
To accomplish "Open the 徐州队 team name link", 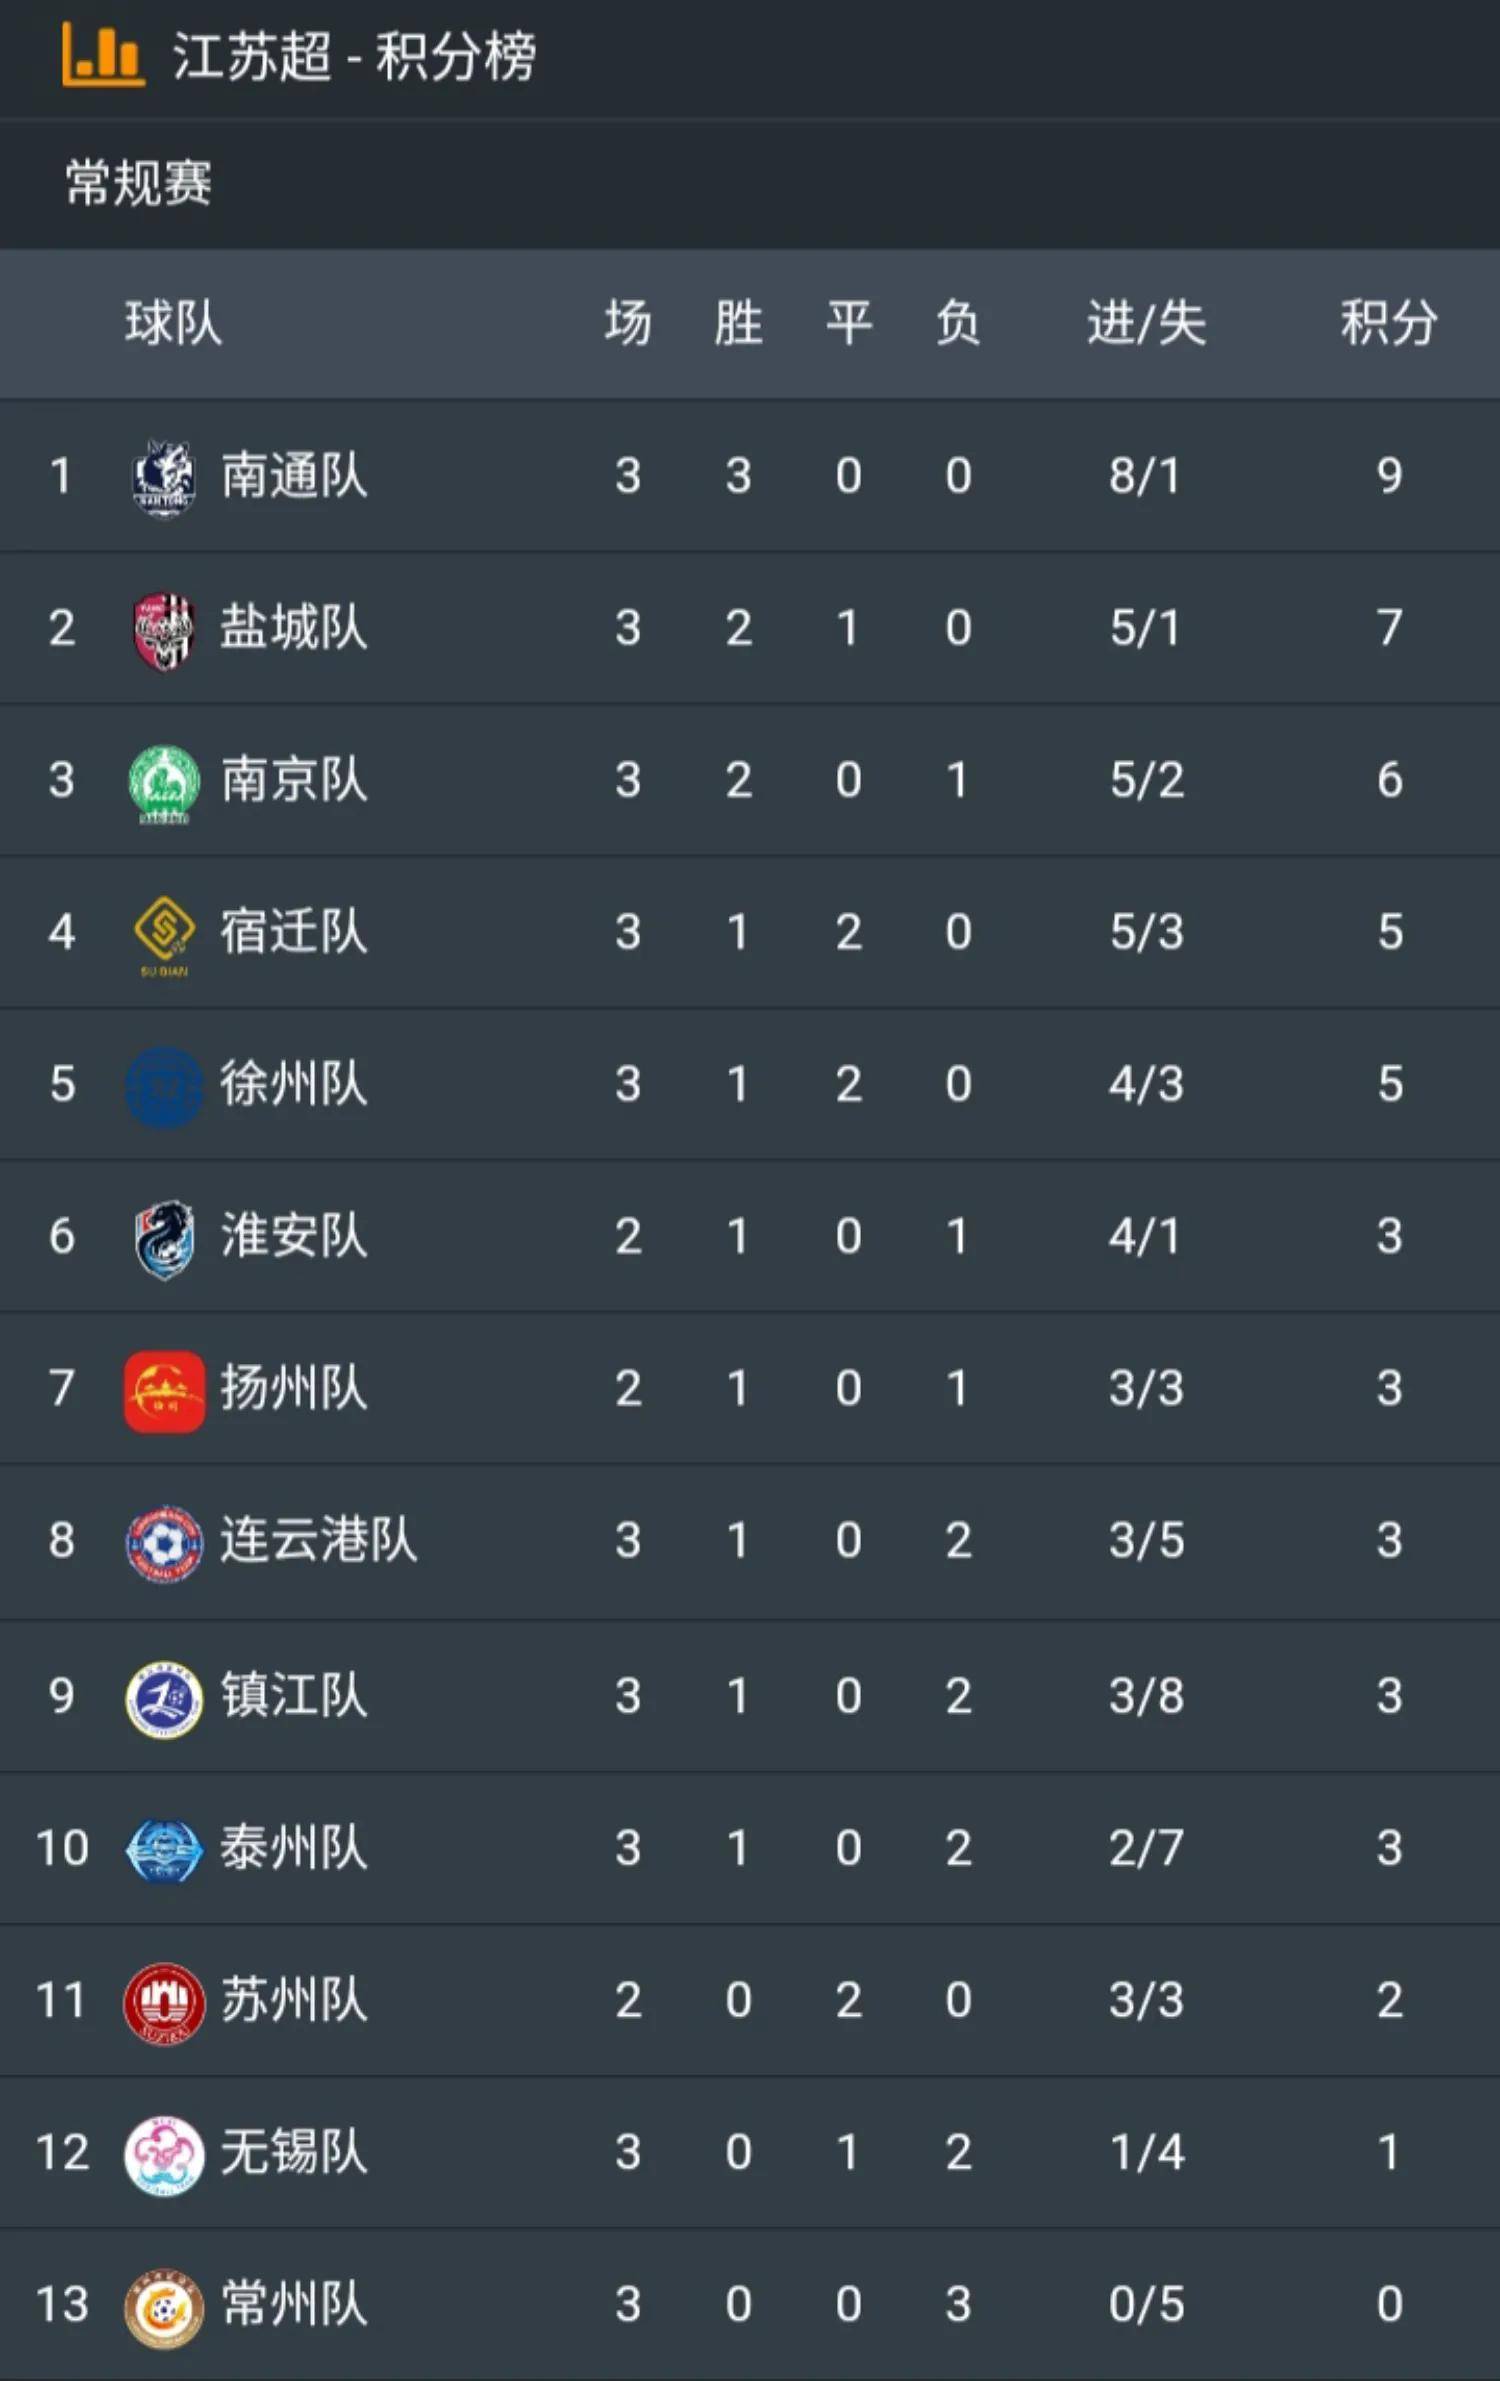I will [x=294, y=1084].
